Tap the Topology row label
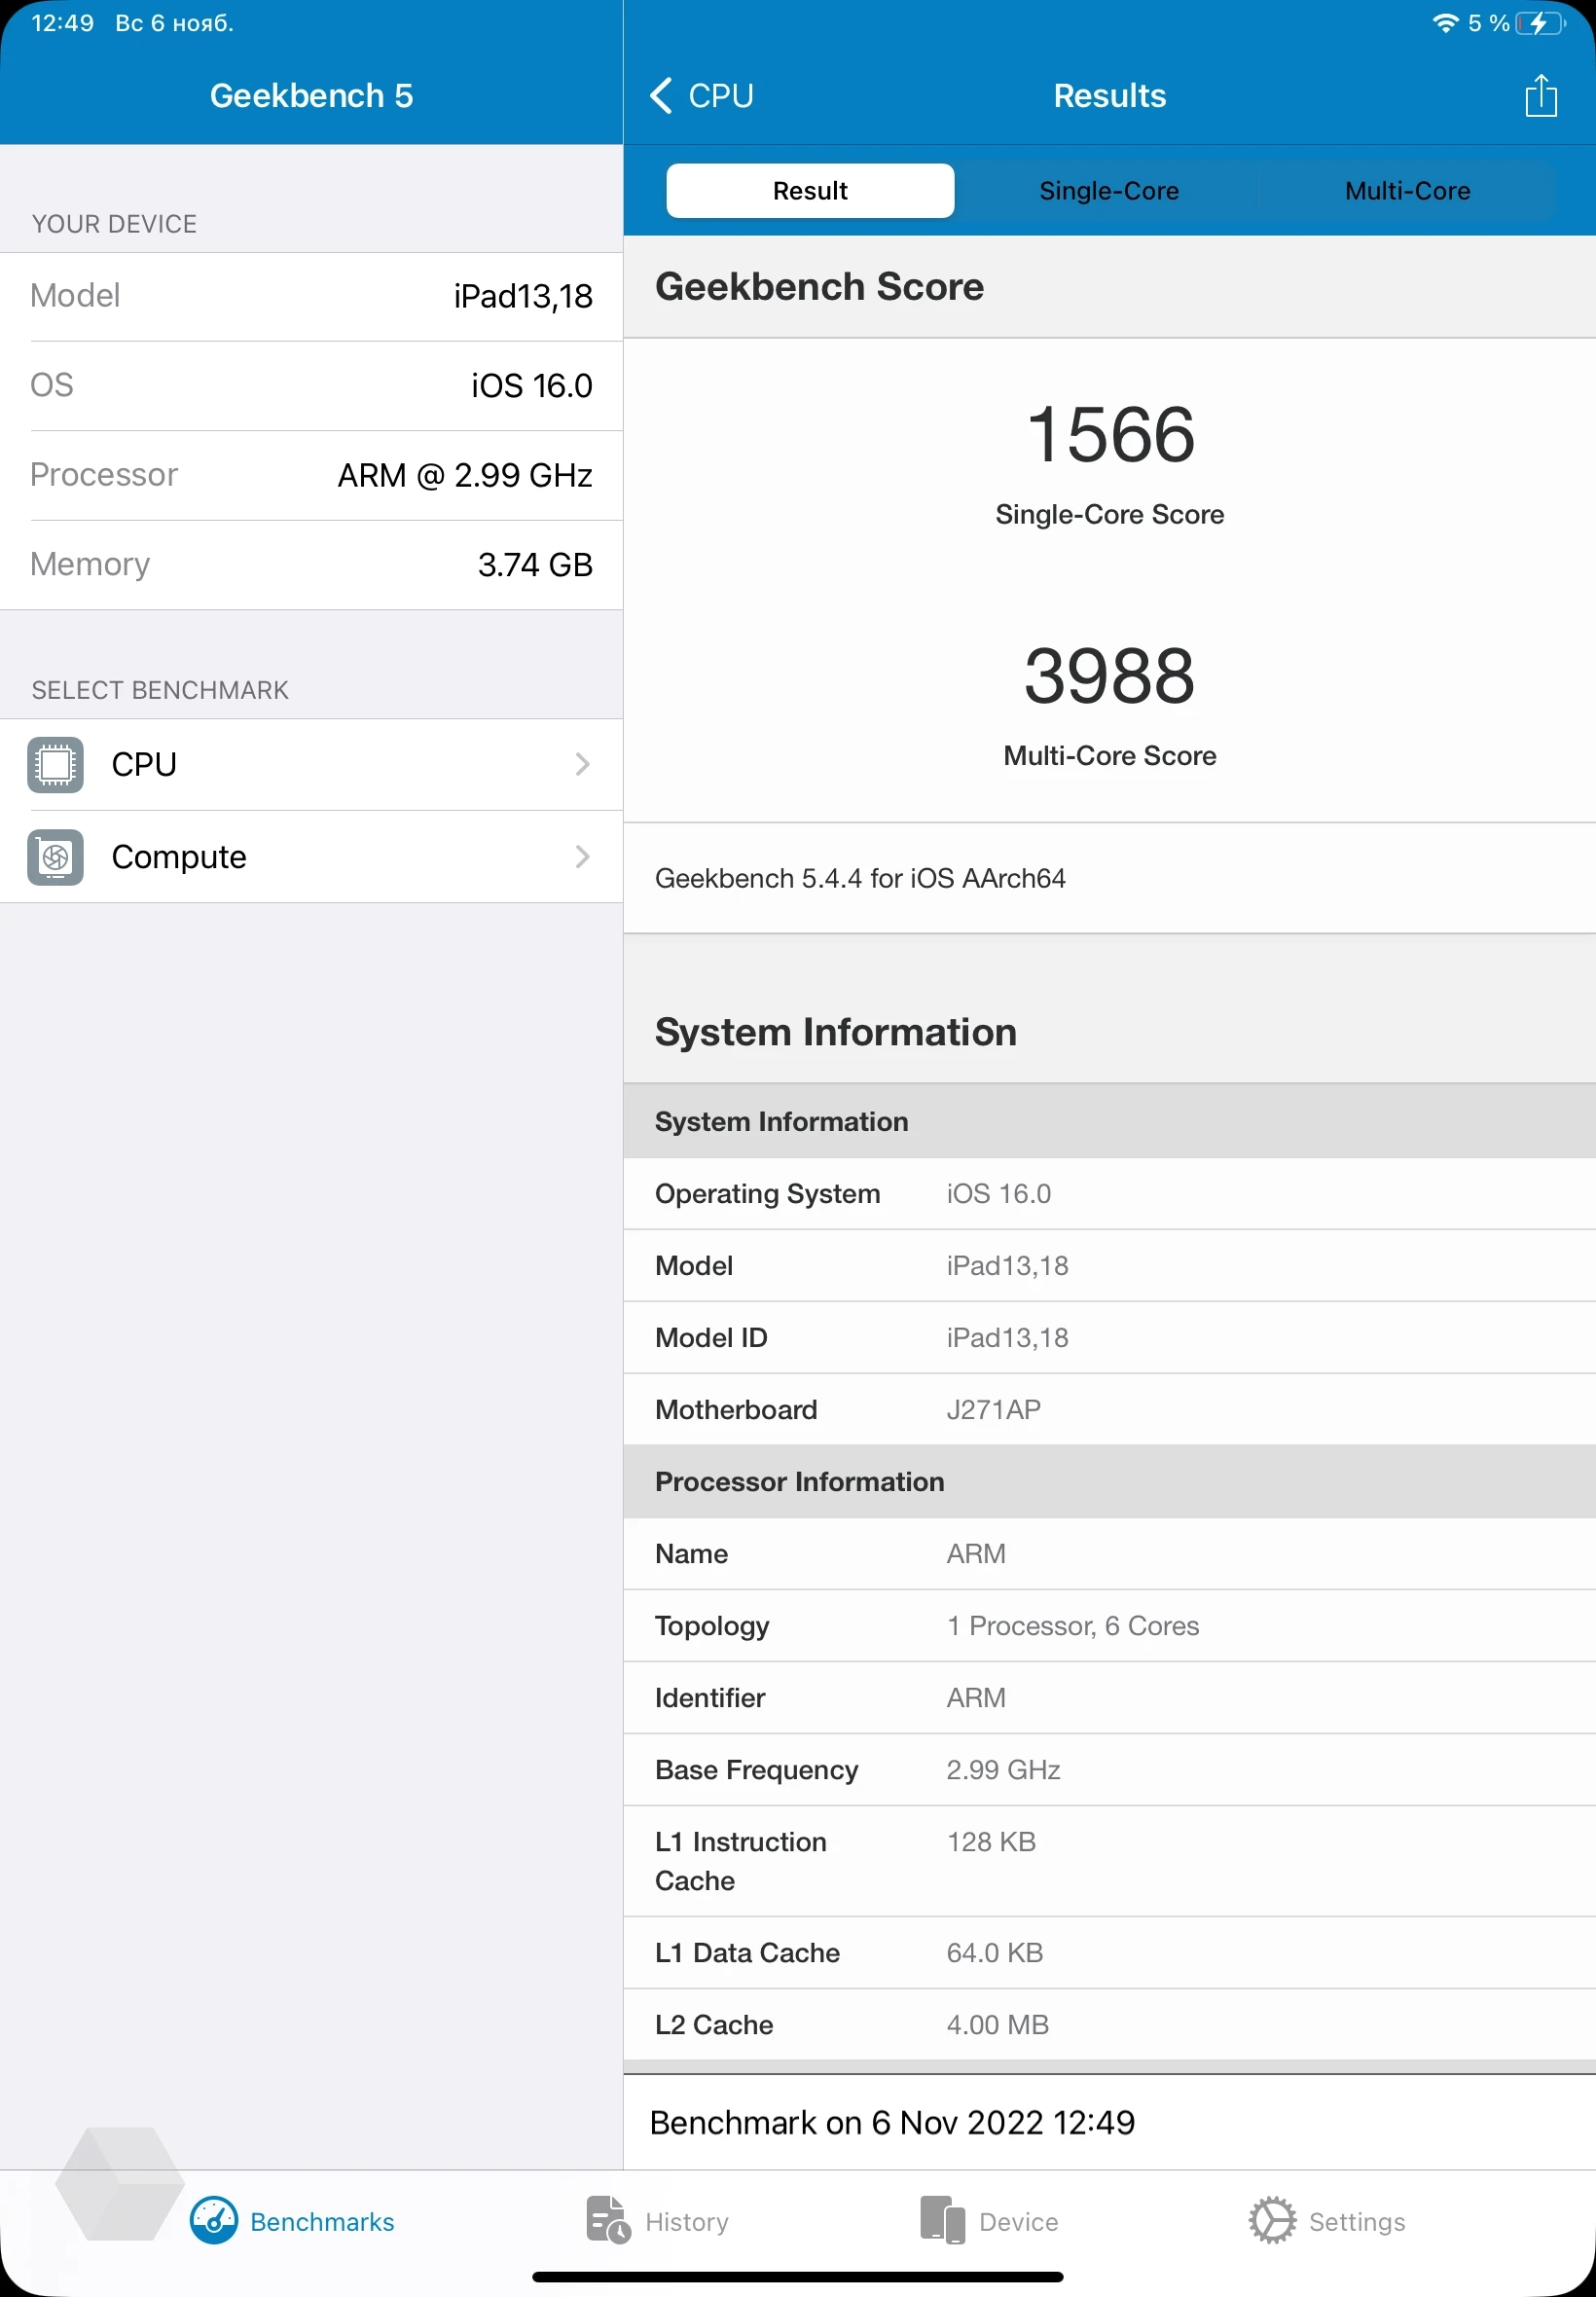This screenshot has height=2297, width=1596. [x=712, y=1627]
